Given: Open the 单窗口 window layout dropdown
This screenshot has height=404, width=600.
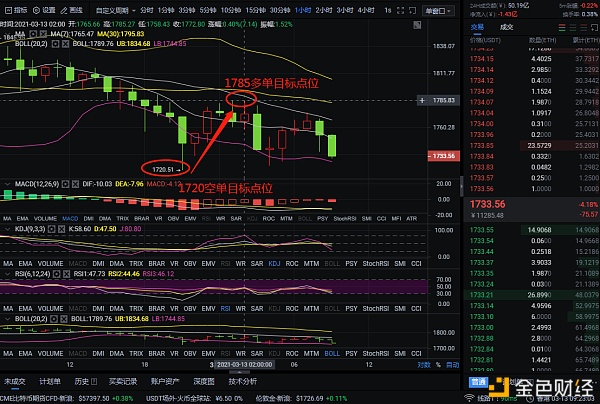Looking at the screenshot, I should coord(438,11).
